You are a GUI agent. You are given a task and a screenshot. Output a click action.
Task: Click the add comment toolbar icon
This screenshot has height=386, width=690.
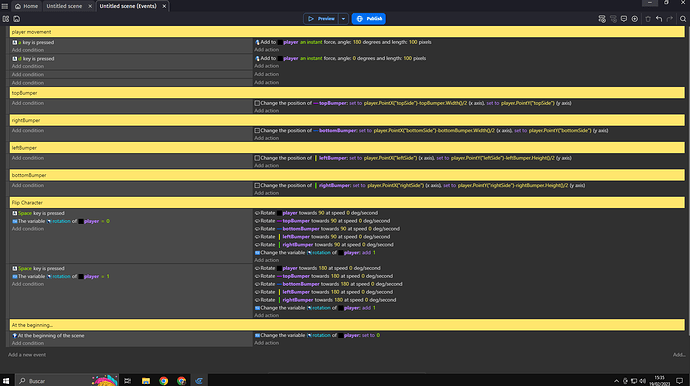(x=624, y=19)
